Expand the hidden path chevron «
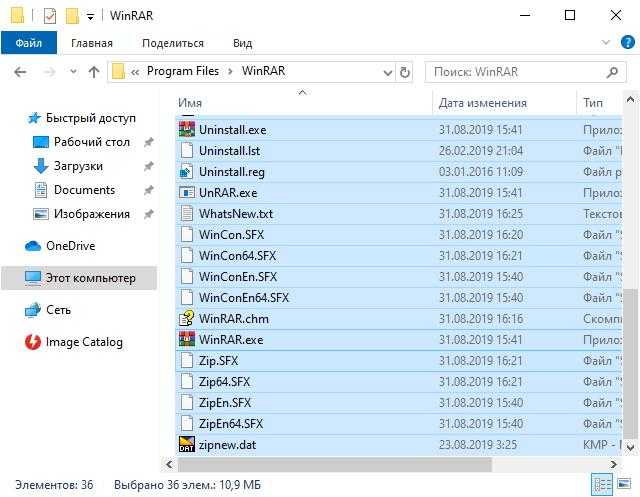The image size is (640, 497). (x=135, y=72)
